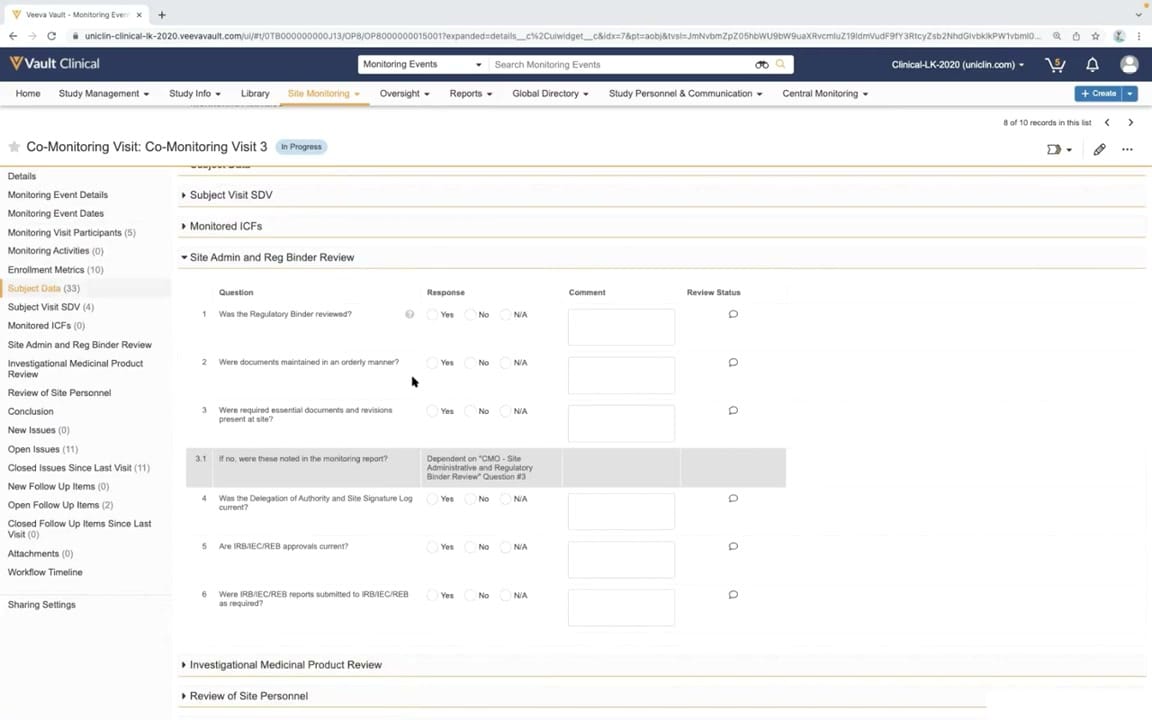Open Clinical-LK-2020 vault selector dropdown
The width and height of the screenshot is (1152, 720).
[957, 65]
